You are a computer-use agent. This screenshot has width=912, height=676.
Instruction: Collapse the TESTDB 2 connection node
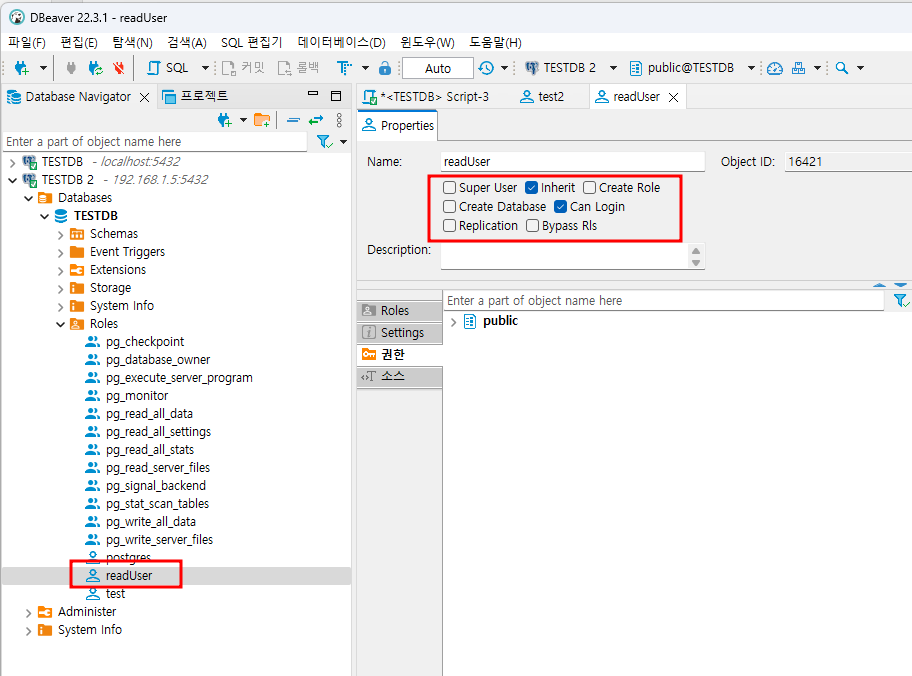point(12,180)
